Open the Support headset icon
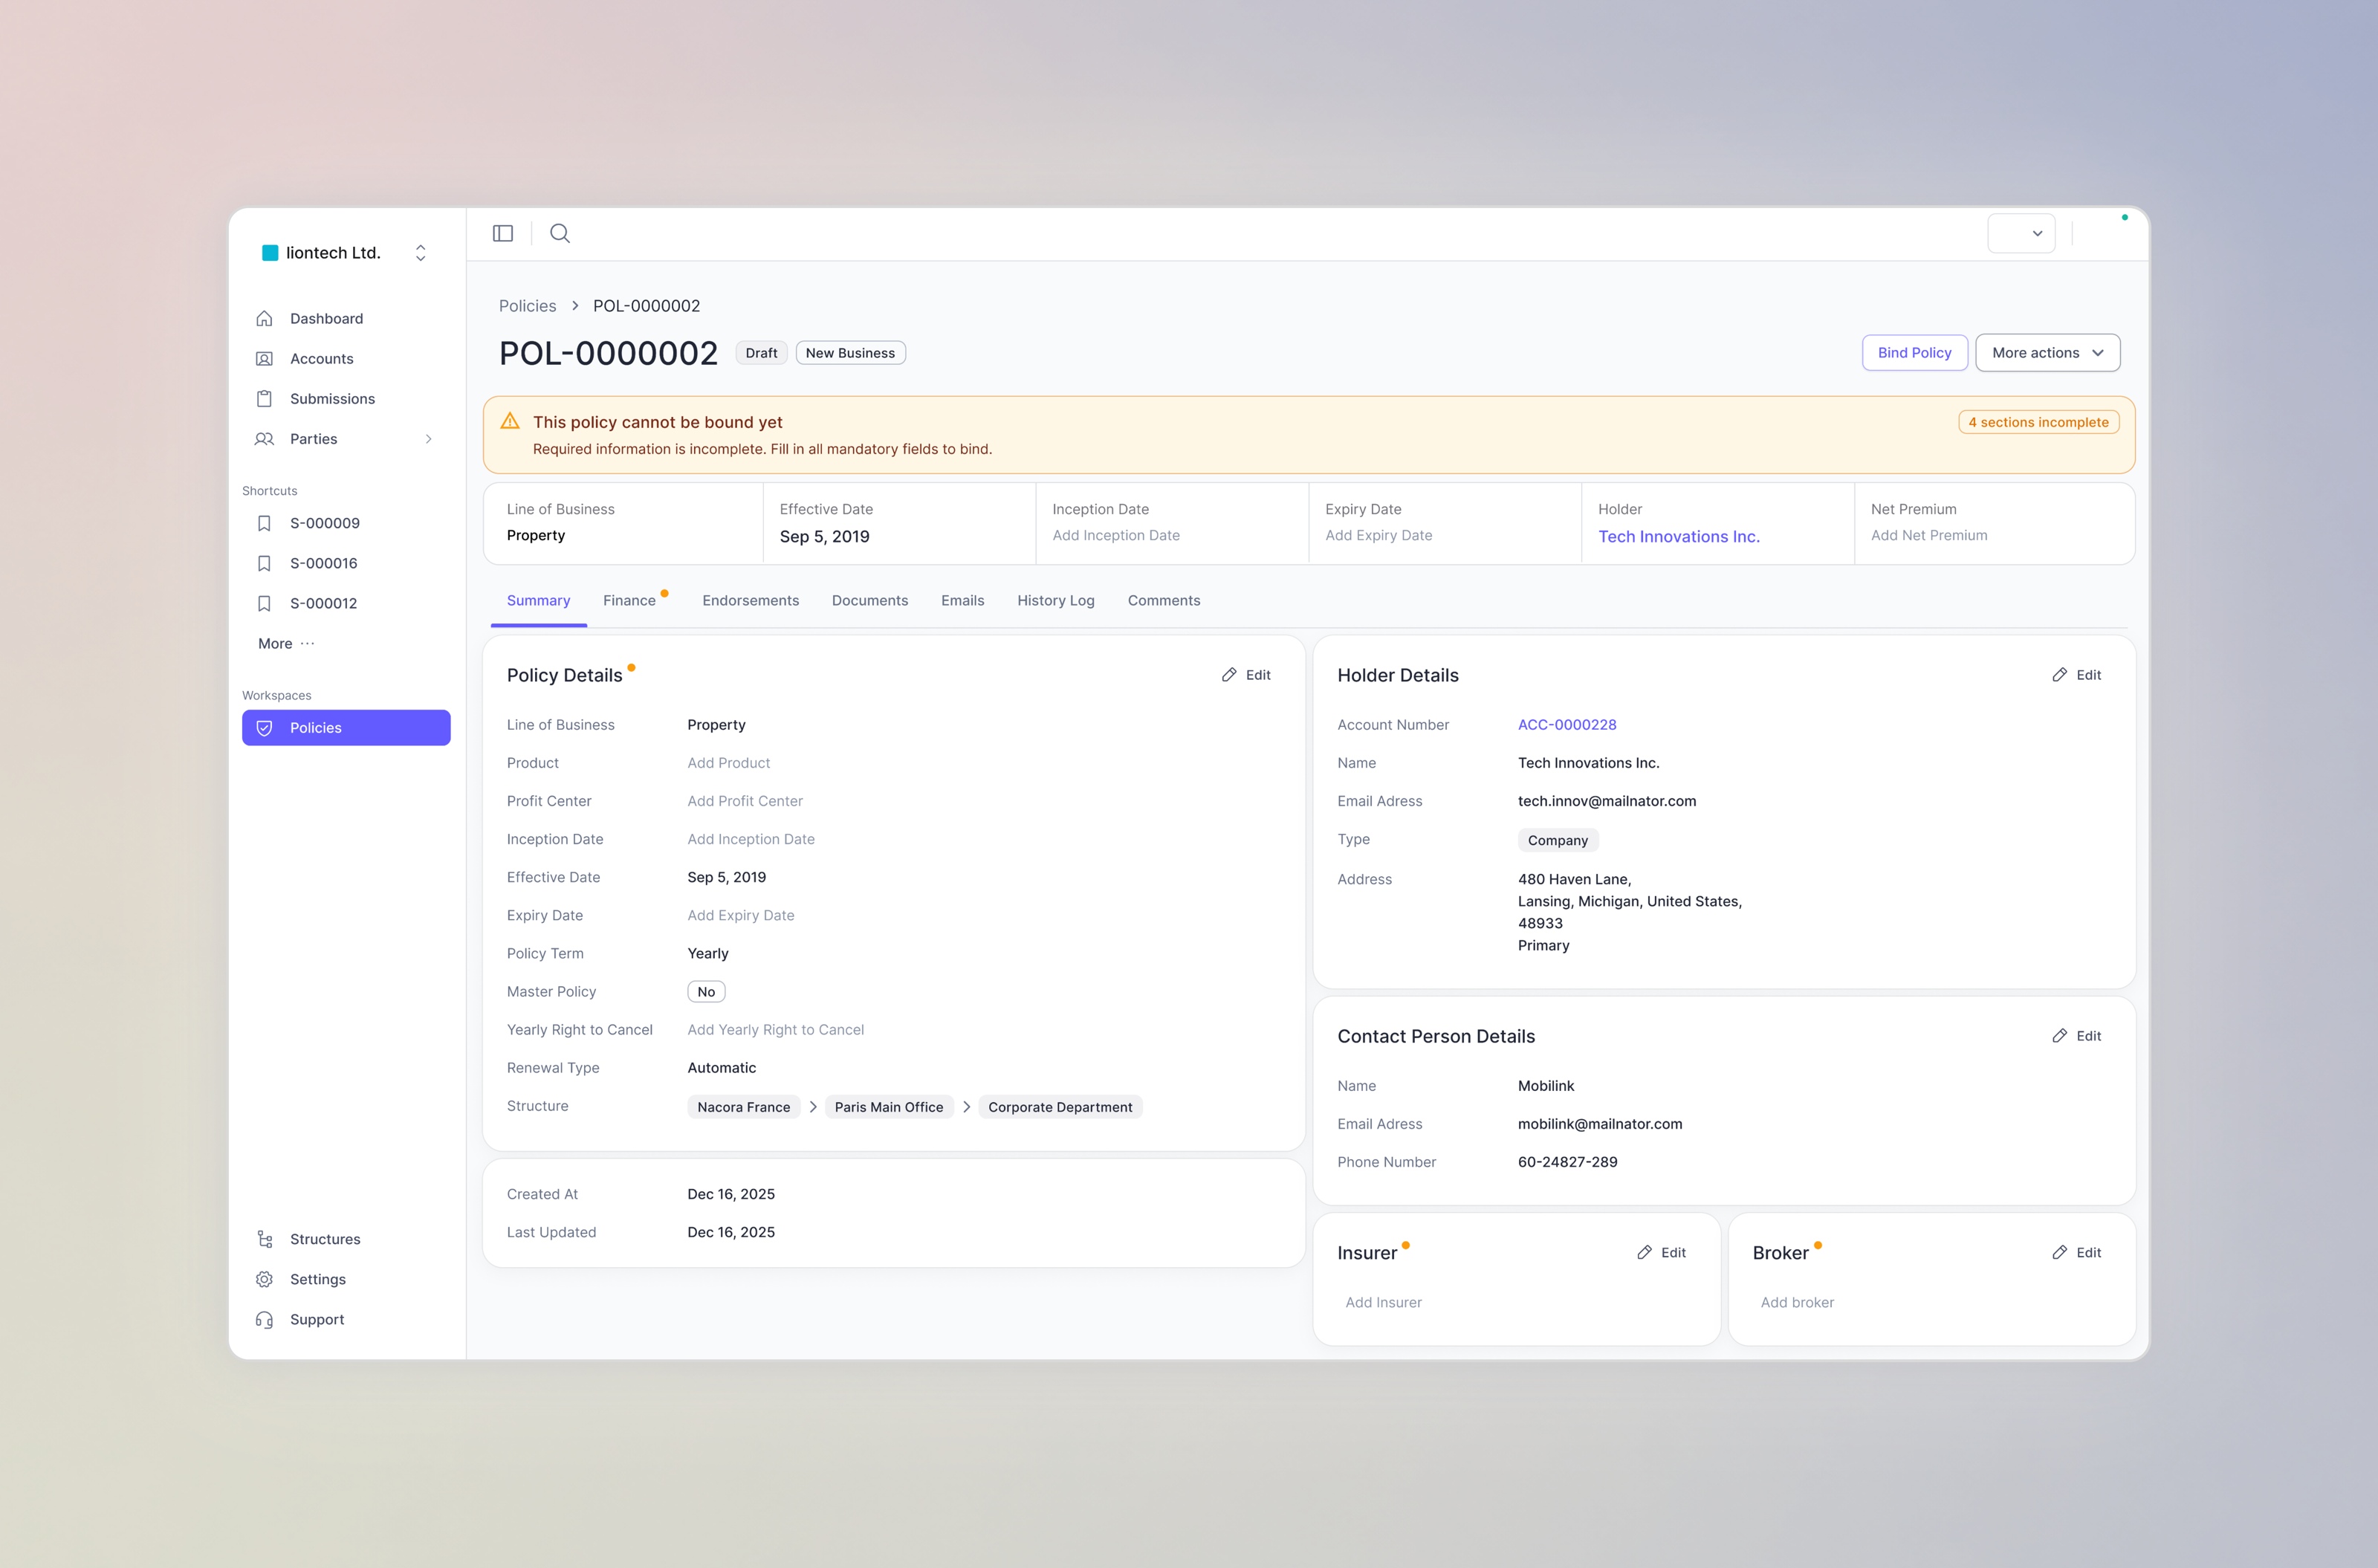This screenshot has width=2378, height=1568. pos(264,1319)
